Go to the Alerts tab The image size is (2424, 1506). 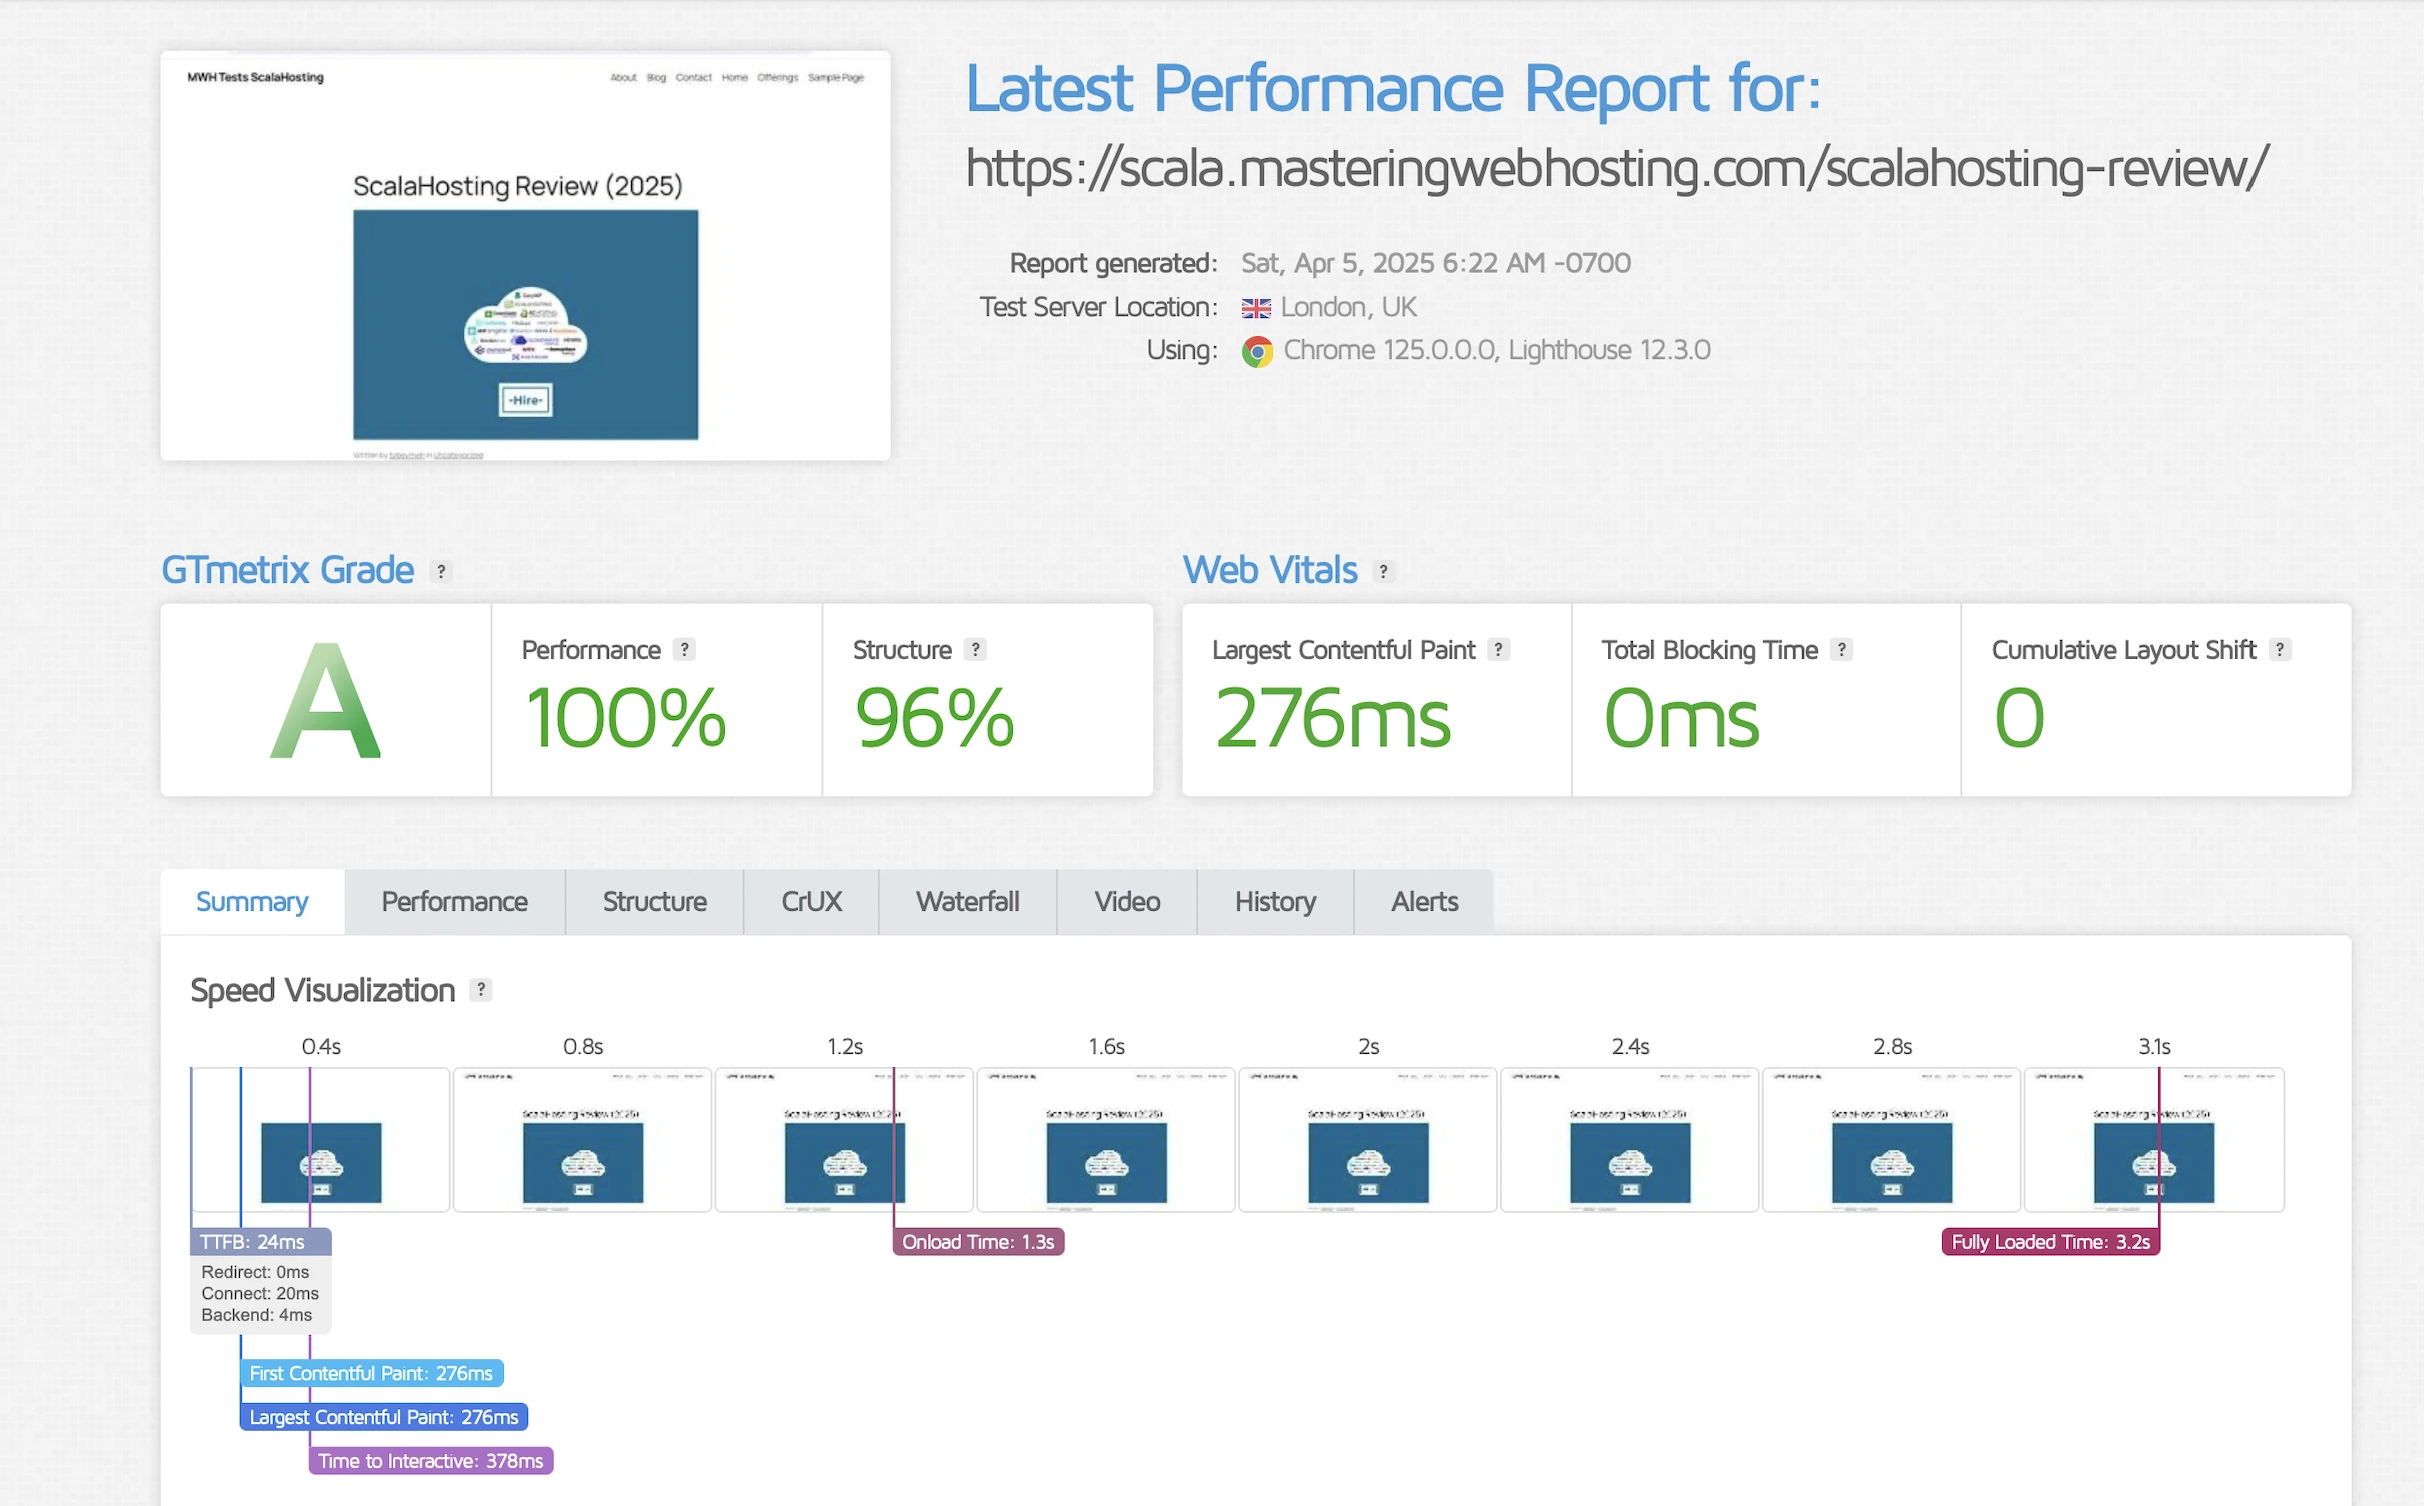pos(1423,902)
